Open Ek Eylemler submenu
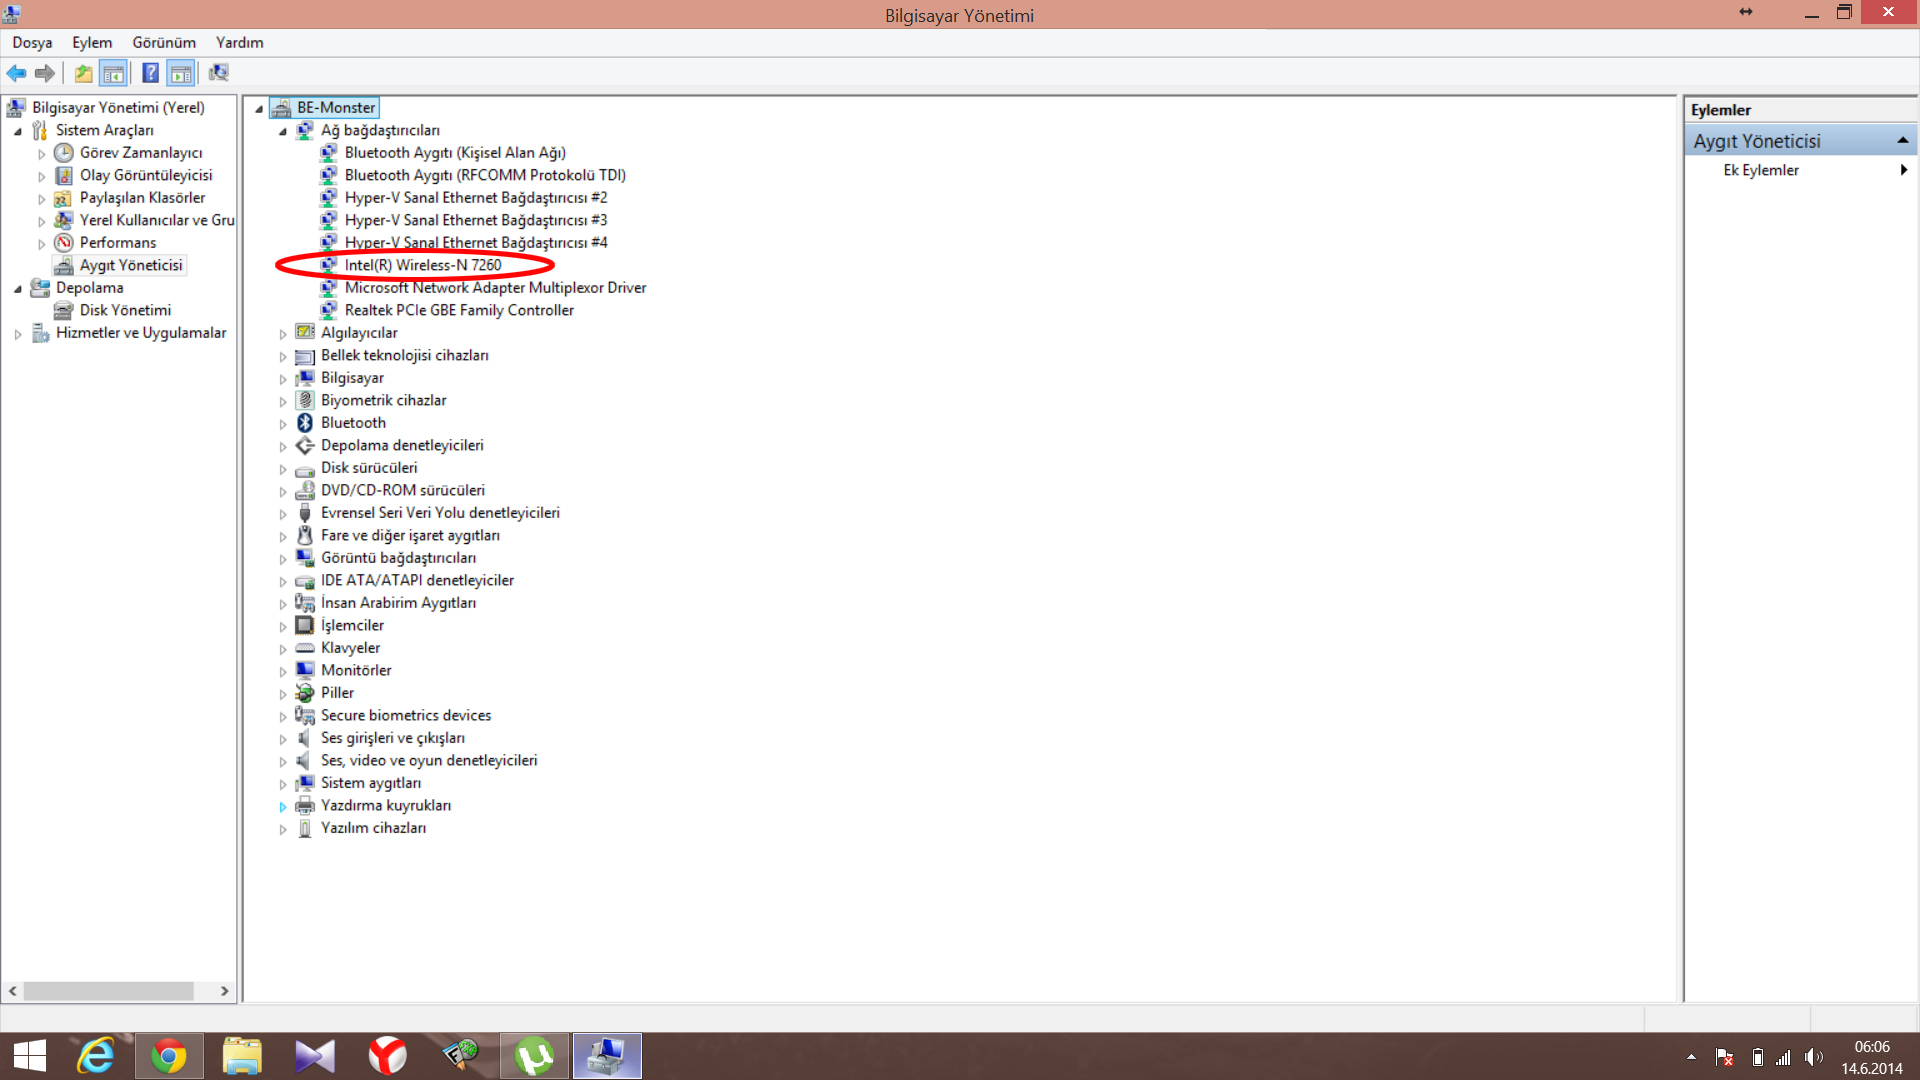This screenshot has height=1080, width=1920. pyautogui.click(x=1760, y=170)
